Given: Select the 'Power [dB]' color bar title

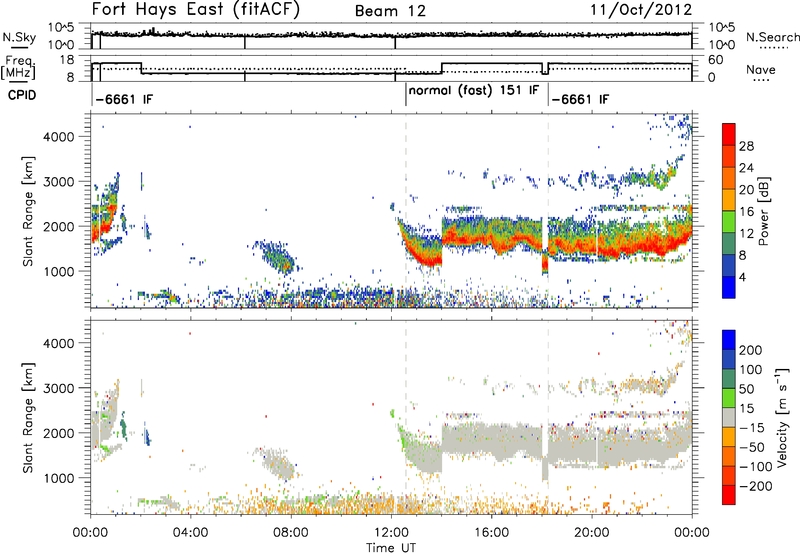Looking at the screenshot, I should tap(763, 211).
